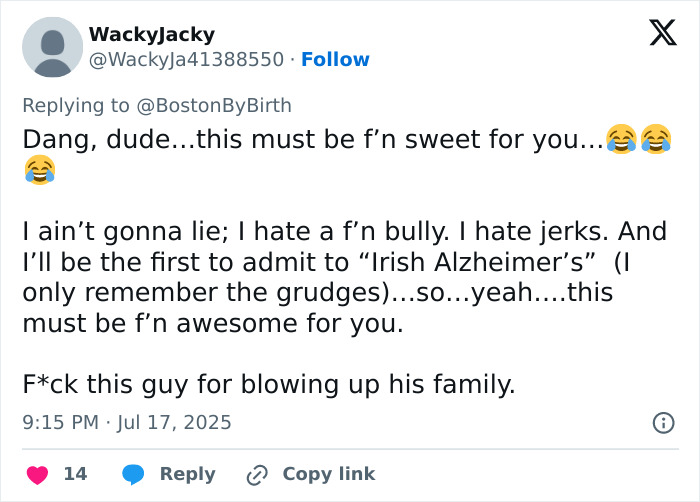This screenshot has width=700, height=502.
Task: Like the tweet with the heart icon
Action: tap(37, 474)
